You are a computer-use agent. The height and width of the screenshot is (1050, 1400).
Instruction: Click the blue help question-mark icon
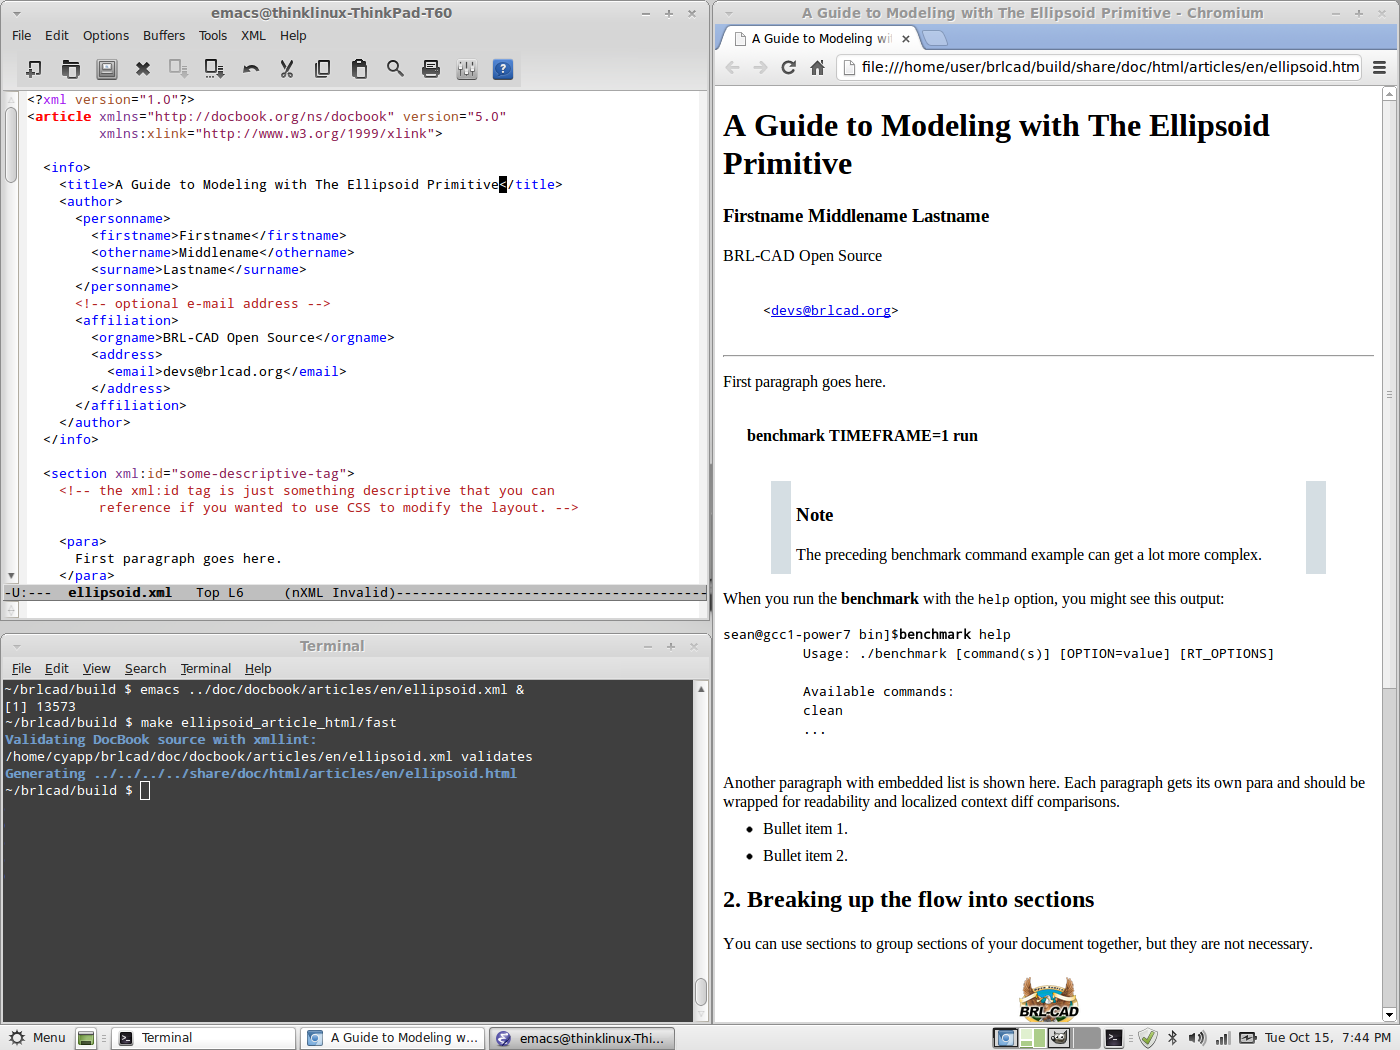pos(503,69)
